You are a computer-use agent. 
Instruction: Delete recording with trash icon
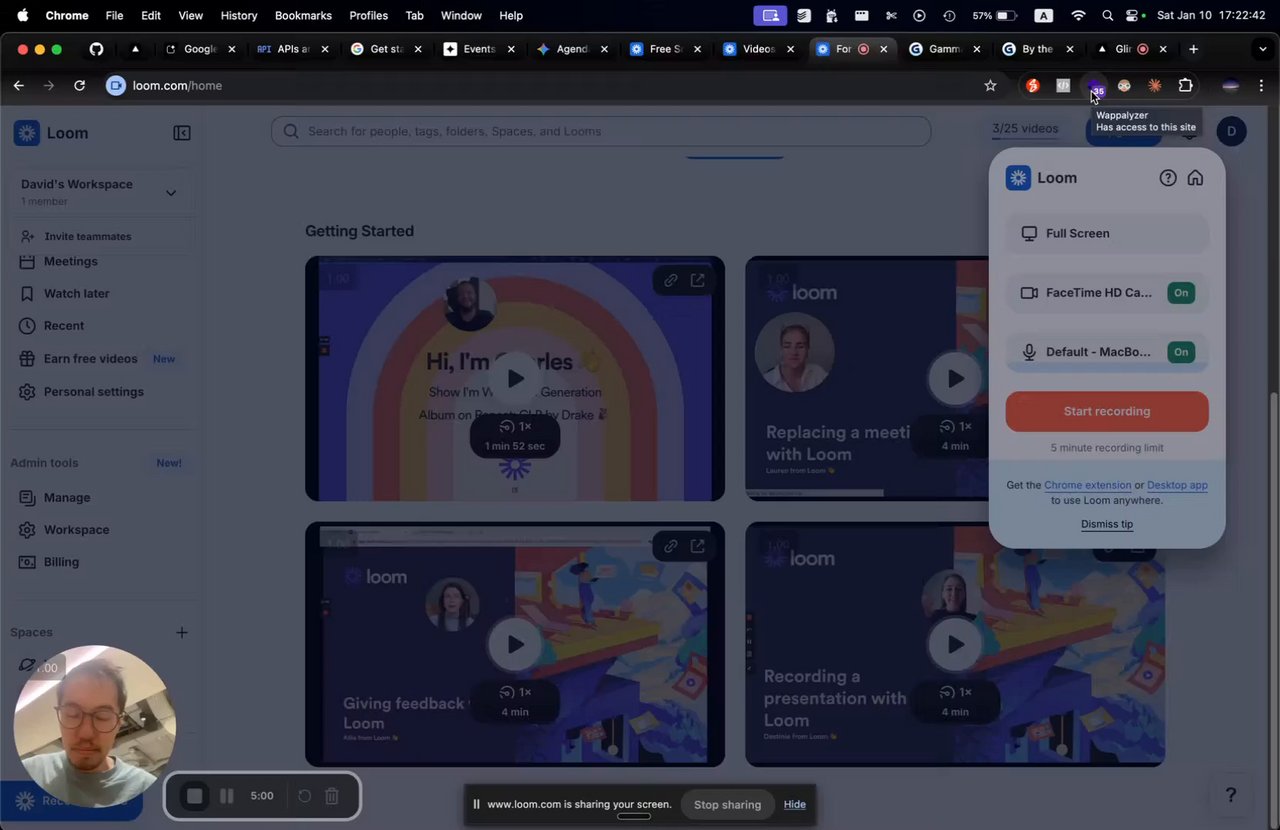coord(332,796)
